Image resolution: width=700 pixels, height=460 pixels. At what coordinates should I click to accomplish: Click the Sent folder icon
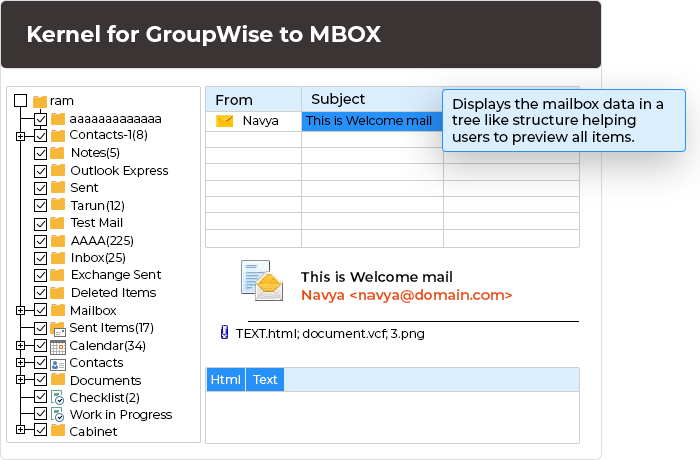(x=58, y=187)
